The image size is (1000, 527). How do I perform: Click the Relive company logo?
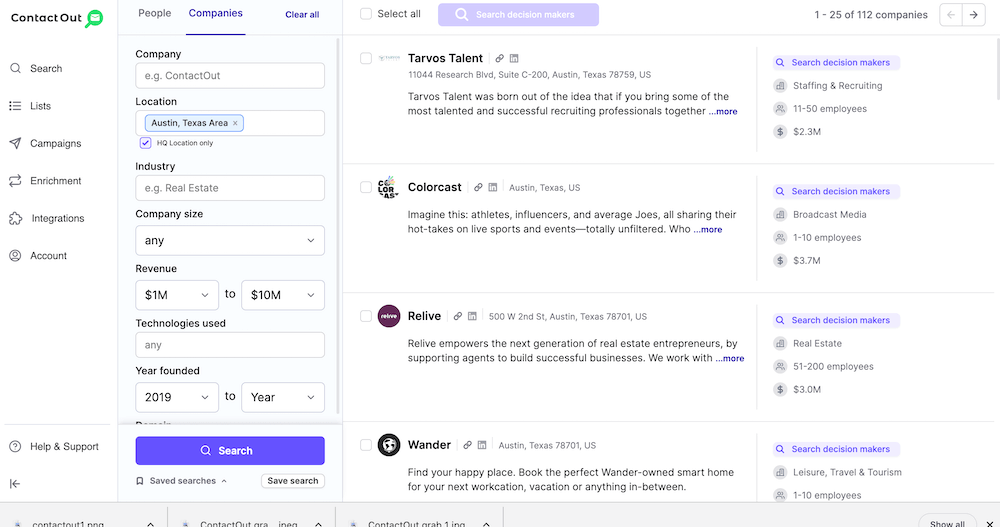coord(389,316)
